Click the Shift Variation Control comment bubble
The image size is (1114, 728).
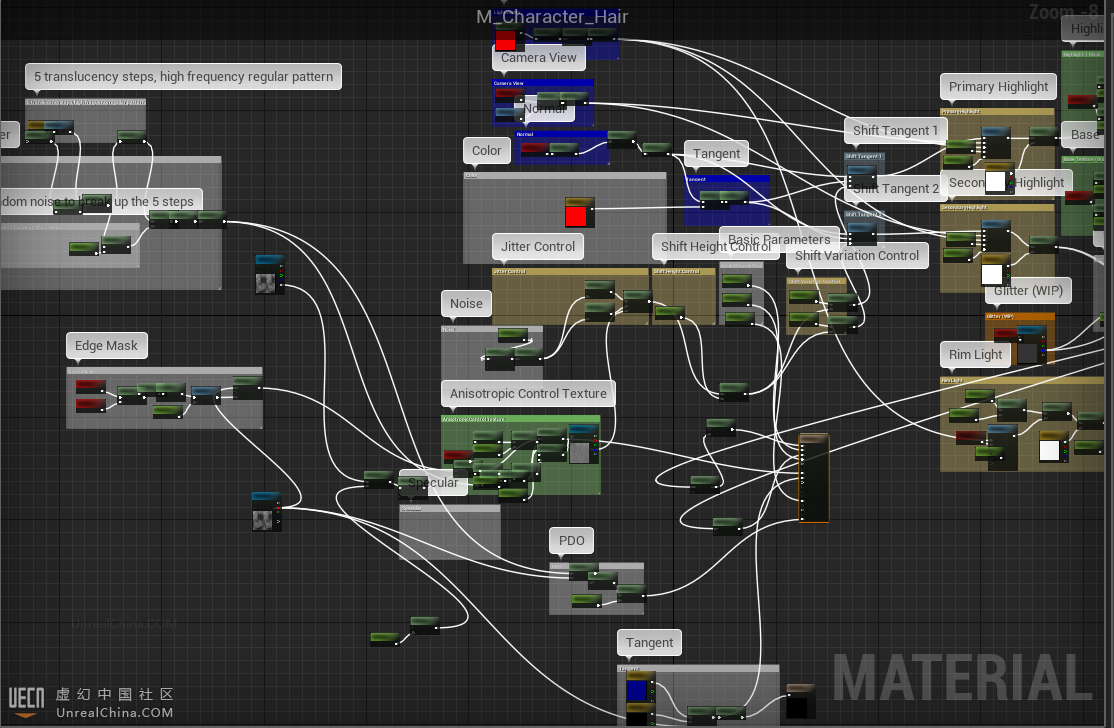click(x=856, y=256)
